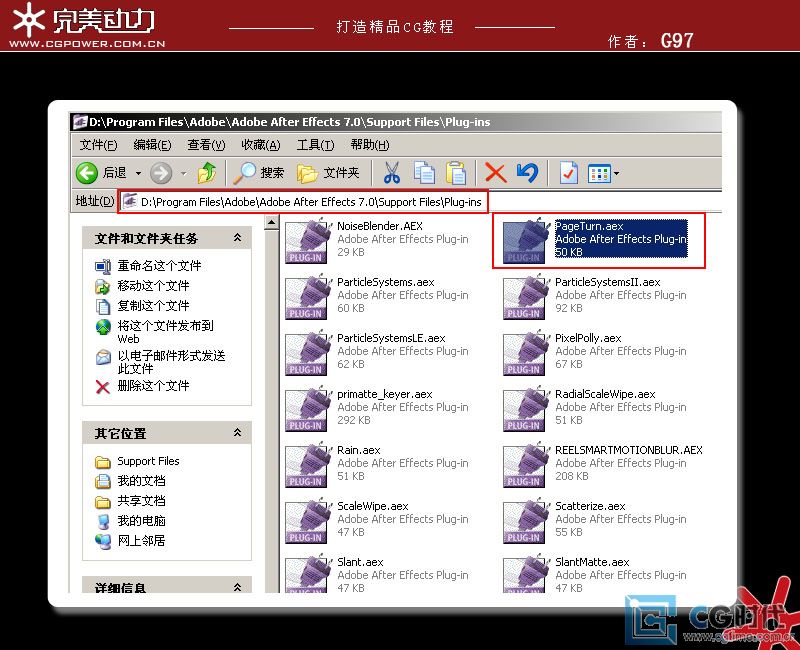The width and height of the screenshot is (800, 650).
Task: Open 我的电脑 location link
Action: click(141, 520)
